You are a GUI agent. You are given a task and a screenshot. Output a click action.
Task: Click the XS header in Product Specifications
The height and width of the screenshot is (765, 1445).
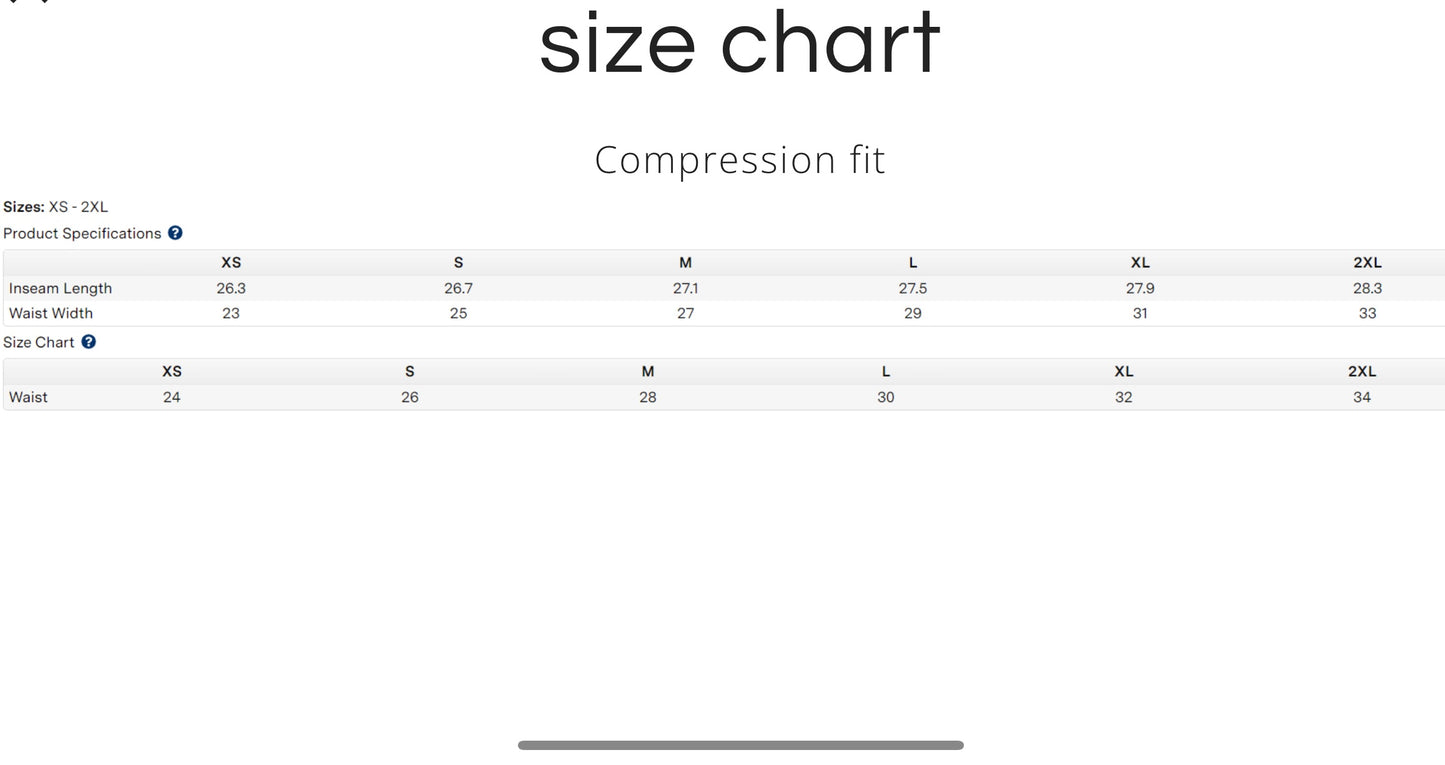[x=231, y=262]
